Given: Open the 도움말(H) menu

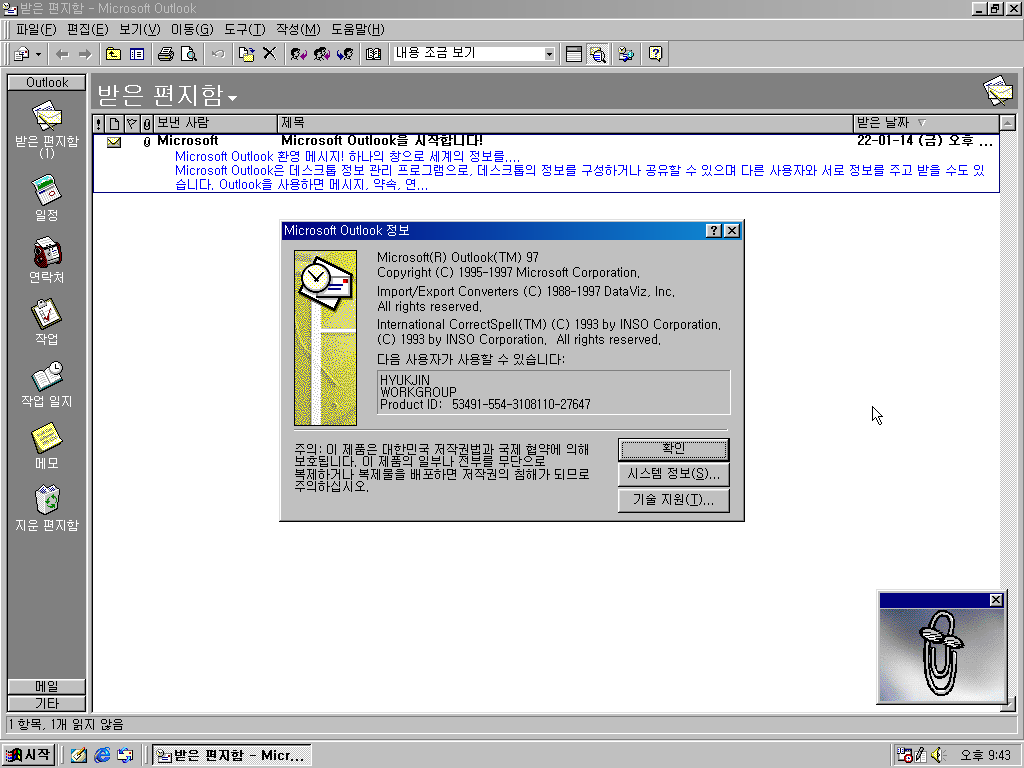Looking at the screenshot, I should point(357,29).
